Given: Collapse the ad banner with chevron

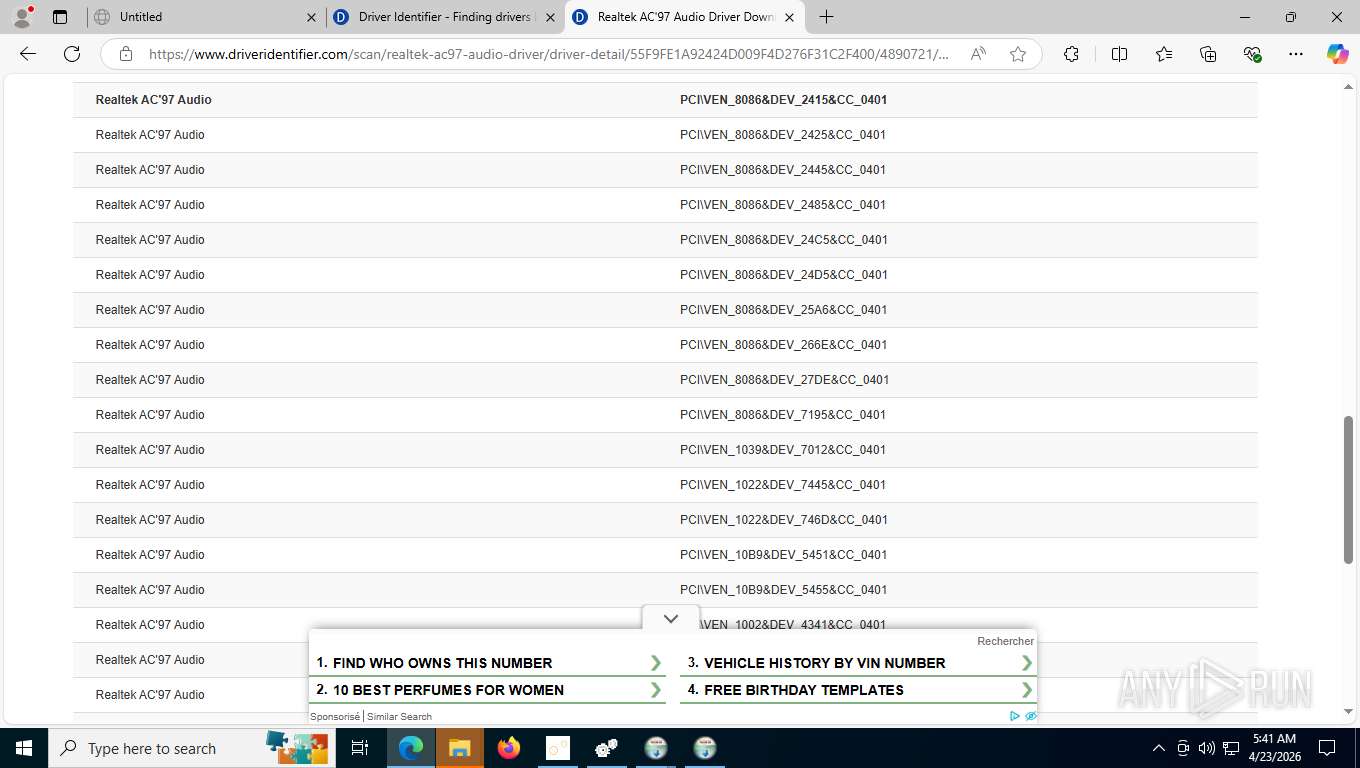Looking at the screenshot, I should [671, 619].
